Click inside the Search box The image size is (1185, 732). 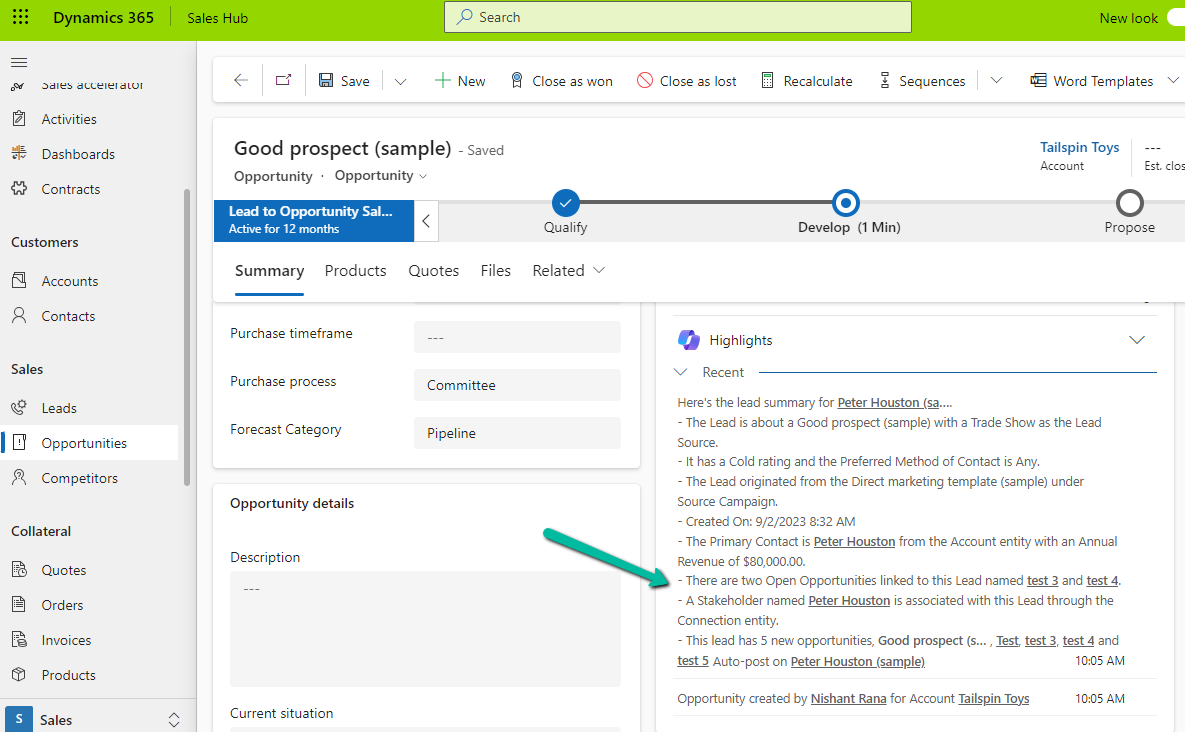click(x=677, y=17)
